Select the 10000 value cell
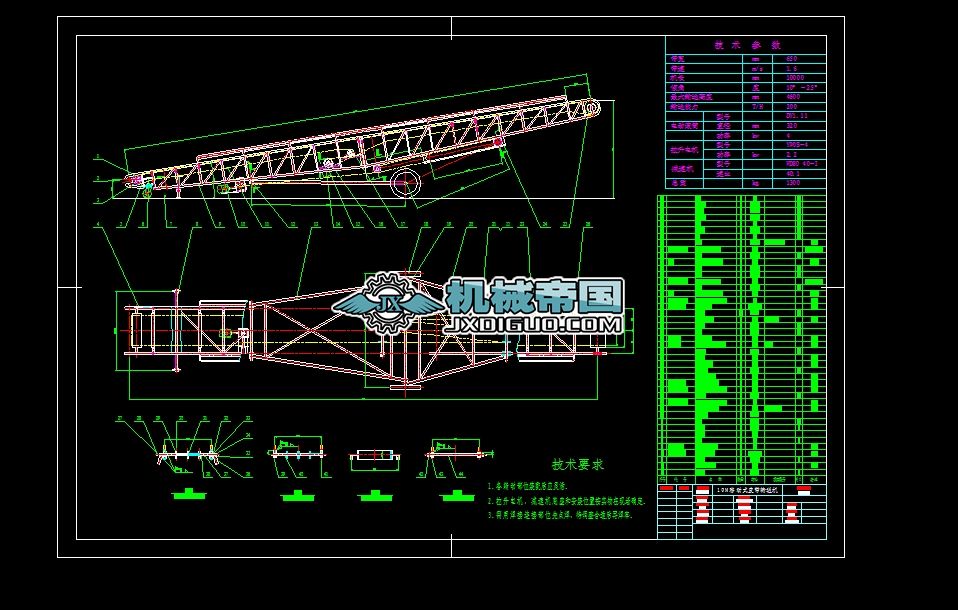 799,78
